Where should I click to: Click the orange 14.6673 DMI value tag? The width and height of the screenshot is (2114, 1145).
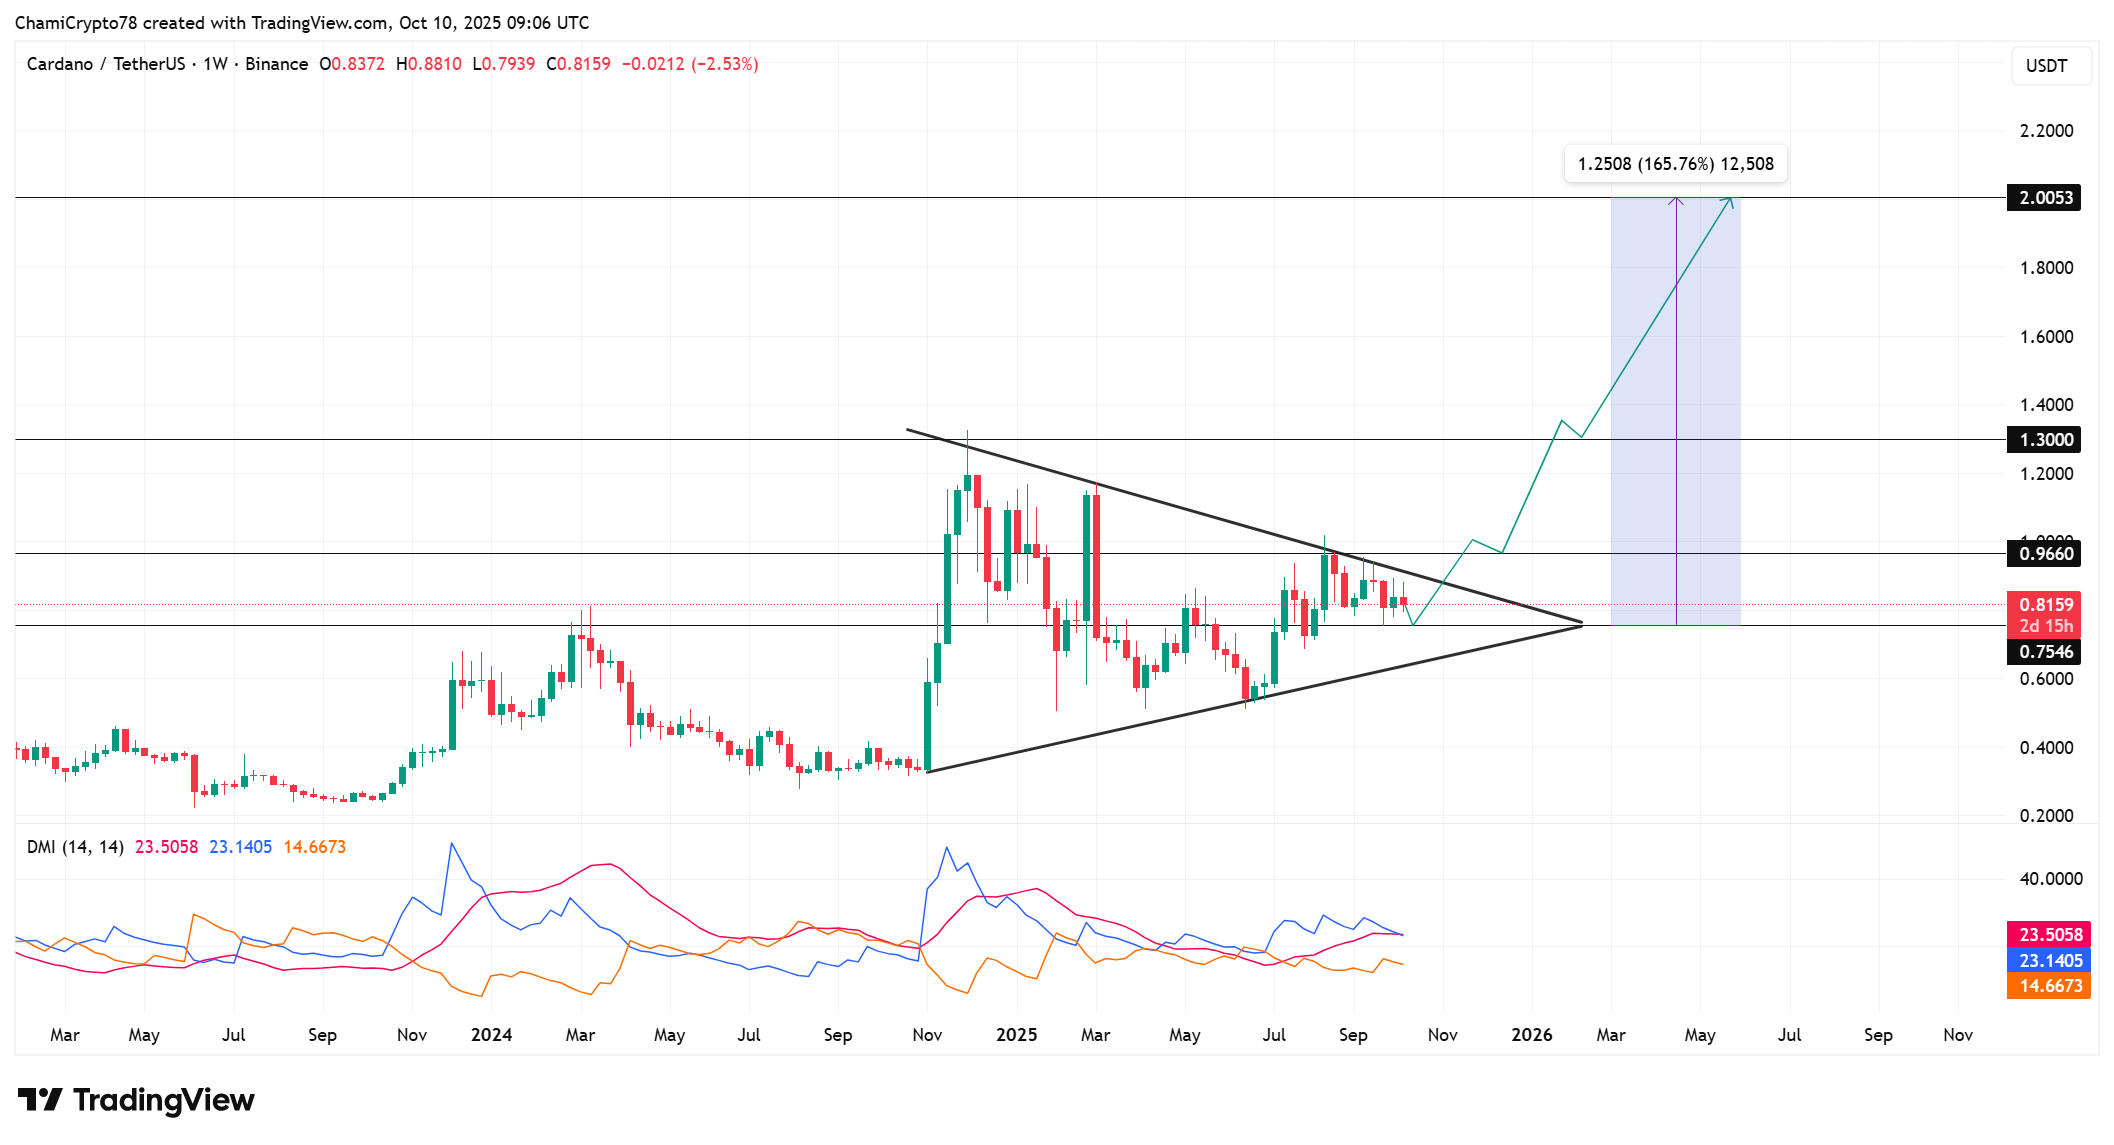tap(2049, 986)
